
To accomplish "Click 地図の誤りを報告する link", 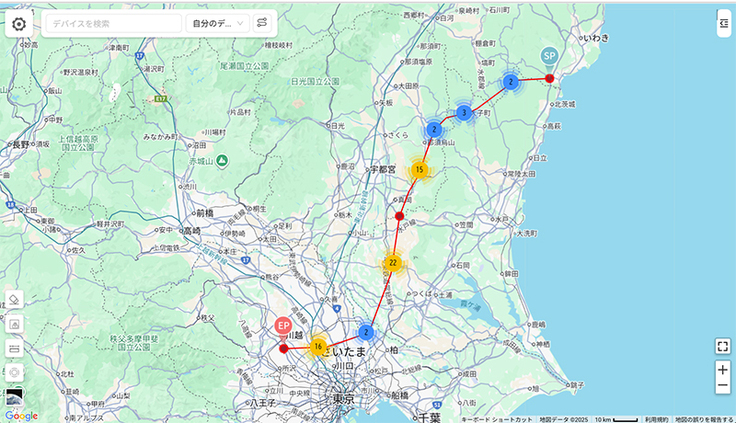I will click(704, 418).
